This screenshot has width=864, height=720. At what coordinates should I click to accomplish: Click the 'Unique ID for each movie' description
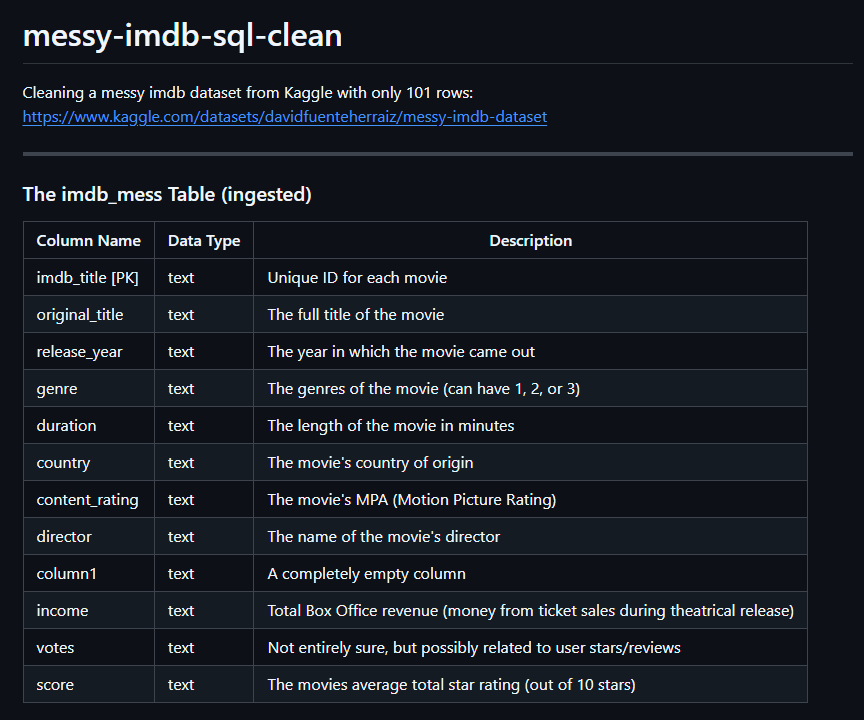tap(357, 278)
